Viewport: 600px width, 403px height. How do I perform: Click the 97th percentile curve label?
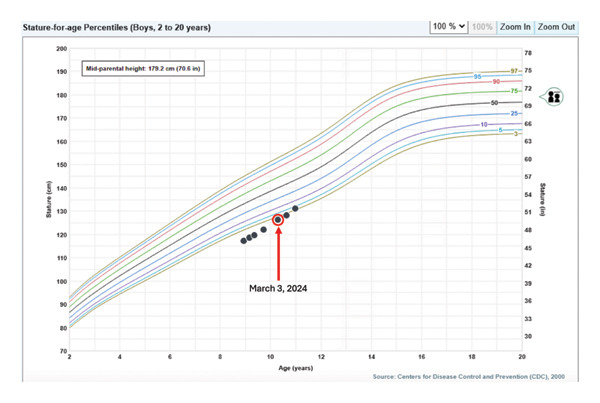pyautogui.click(x=514, y=71)
